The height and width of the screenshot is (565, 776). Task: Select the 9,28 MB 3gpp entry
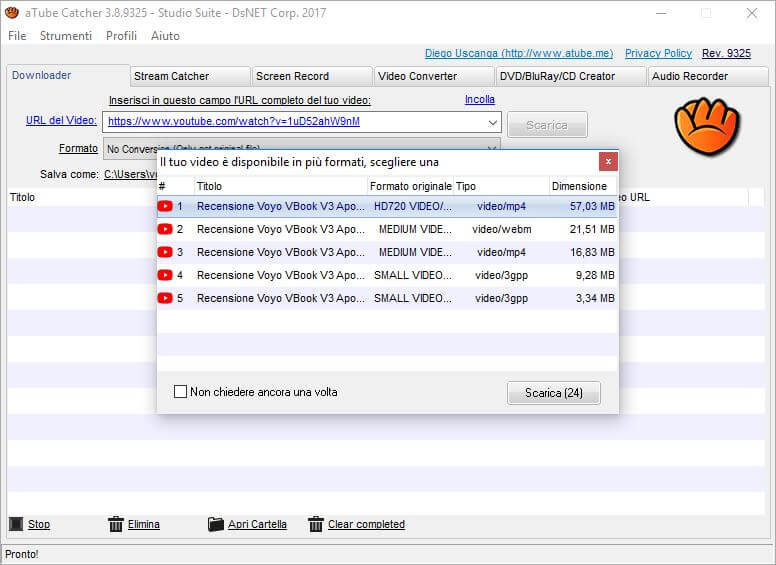[387, 275]
